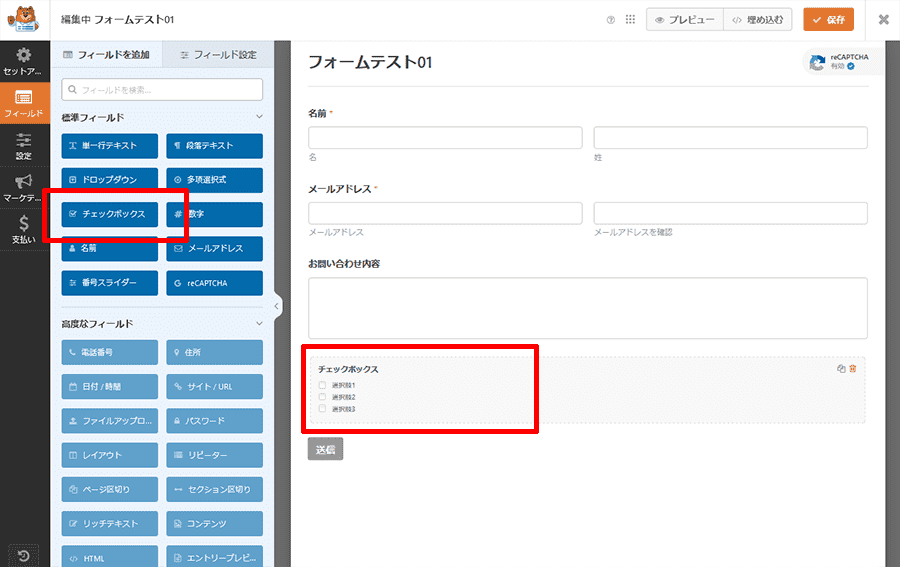The height and width of the screenshot is (567, 900).
Task: Add a メールアドレス field
Action: [215, 248]
